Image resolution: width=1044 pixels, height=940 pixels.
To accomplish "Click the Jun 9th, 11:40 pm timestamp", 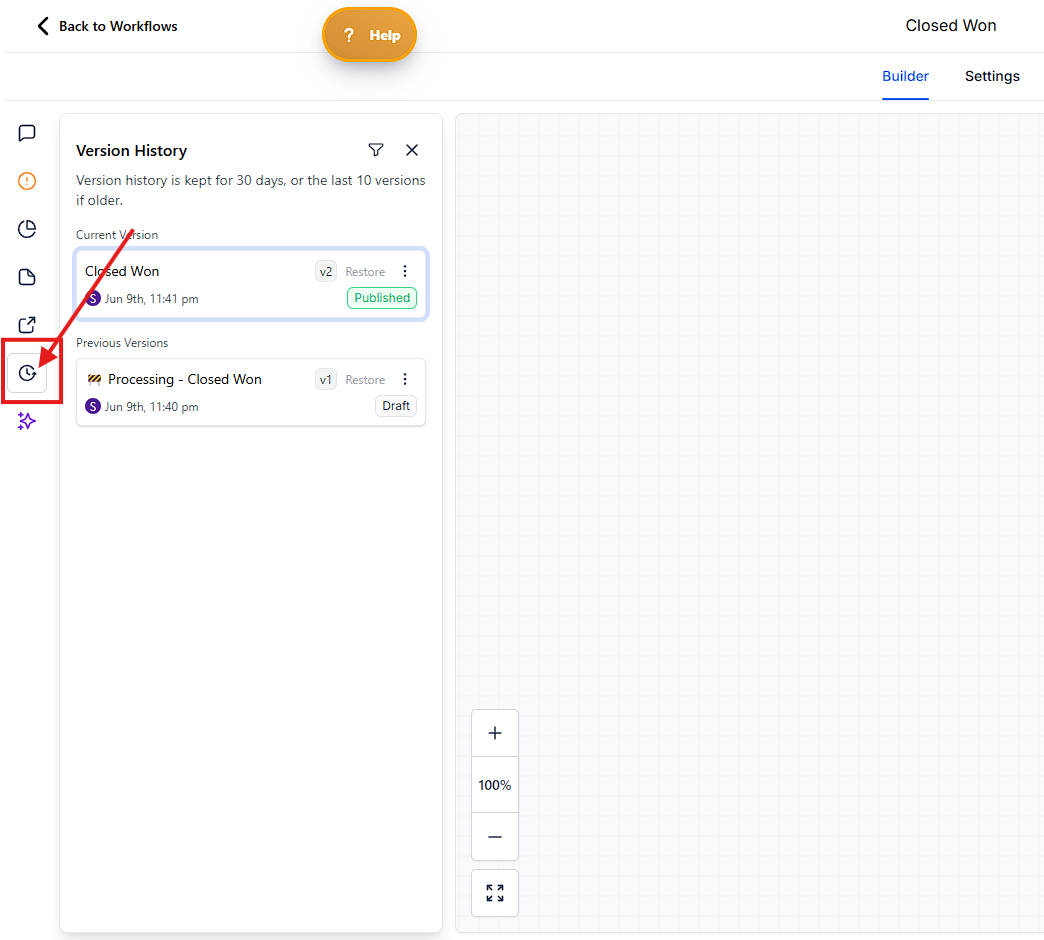I will (152, 407).
